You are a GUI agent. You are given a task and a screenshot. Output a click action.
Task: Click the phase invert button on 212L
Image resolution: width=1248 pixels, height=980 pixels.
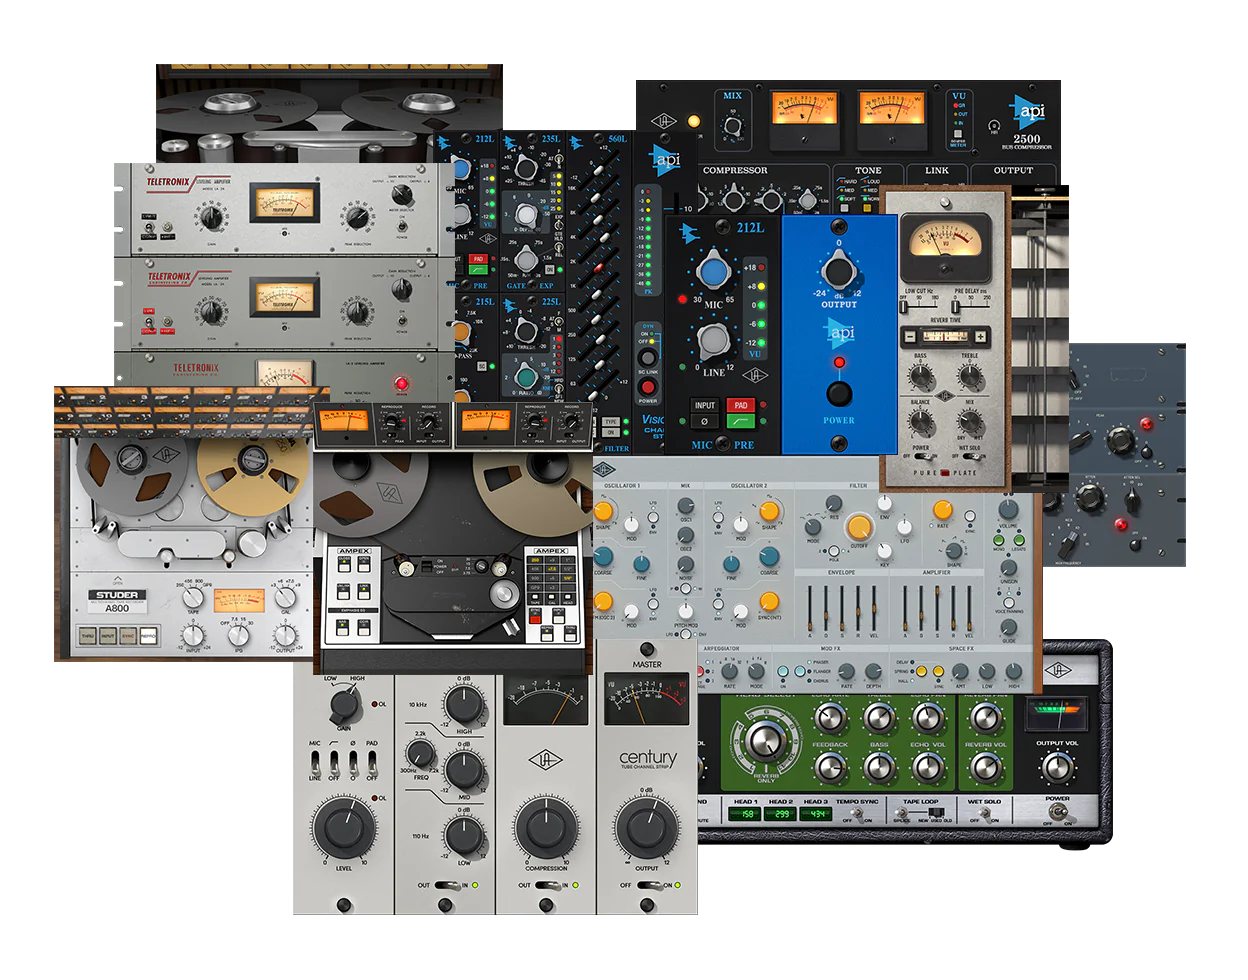[705, 422]
